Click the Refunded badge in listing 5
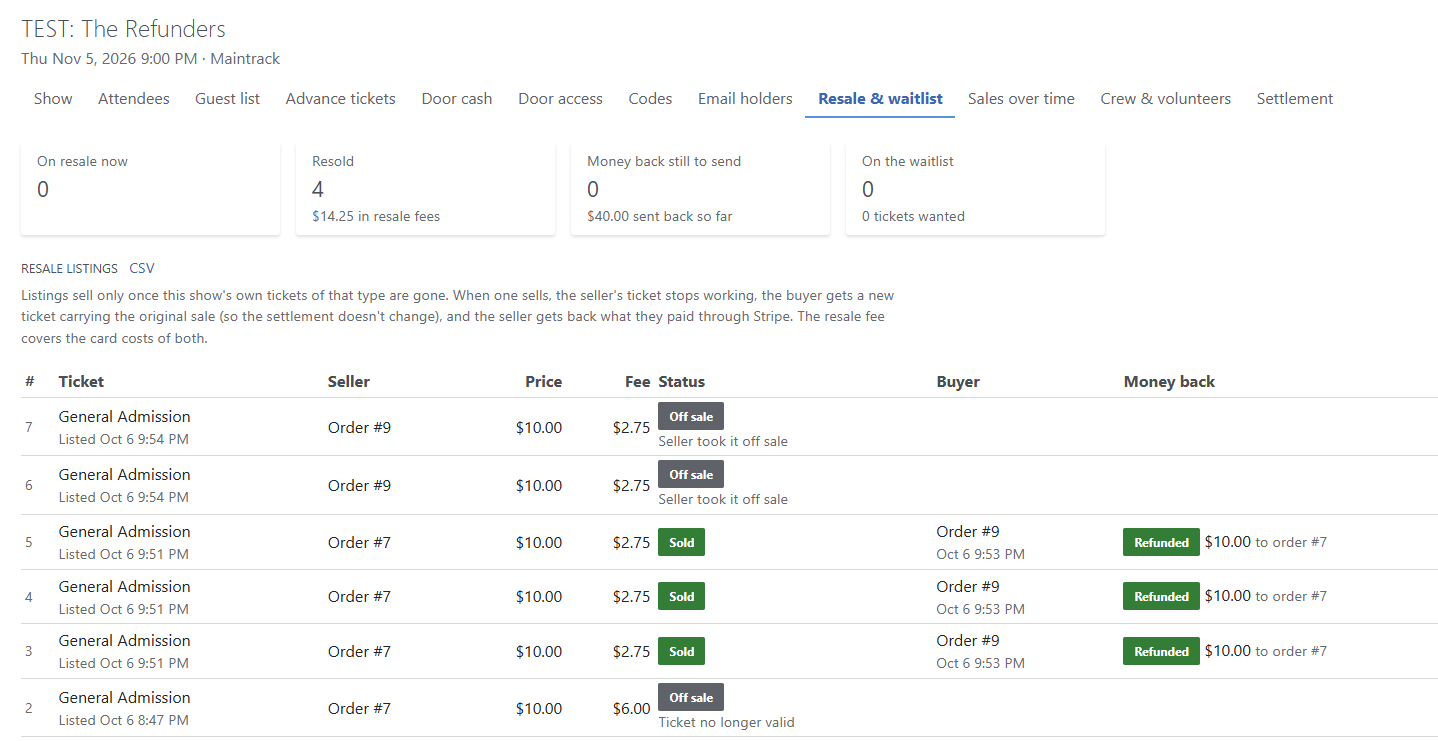The height and width of the screenshot is (741, 1438). tap(1161, 542)
